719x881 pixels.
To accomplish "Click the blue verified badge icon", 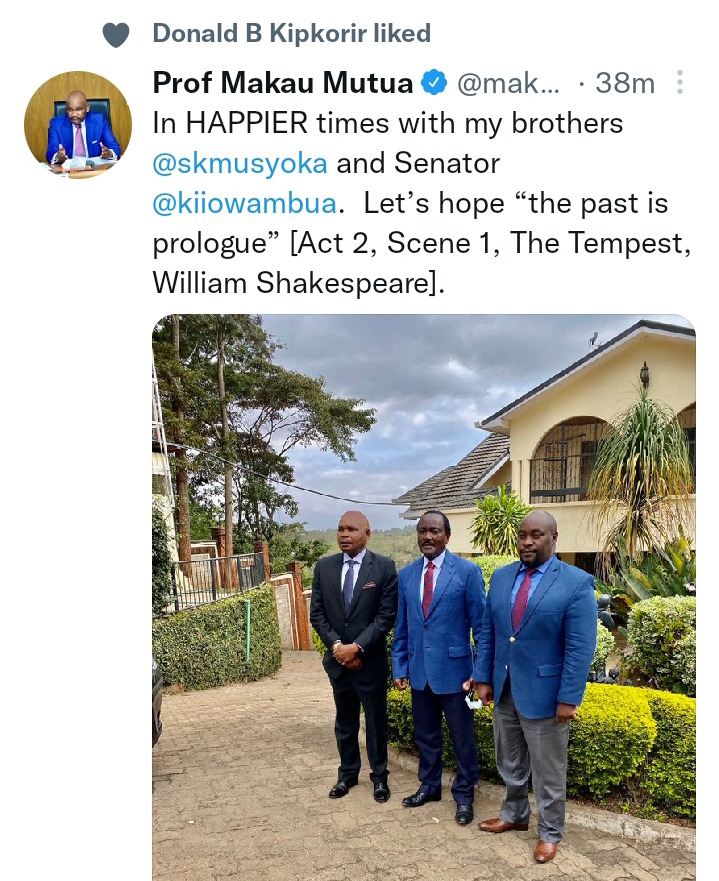I will 434,83.
